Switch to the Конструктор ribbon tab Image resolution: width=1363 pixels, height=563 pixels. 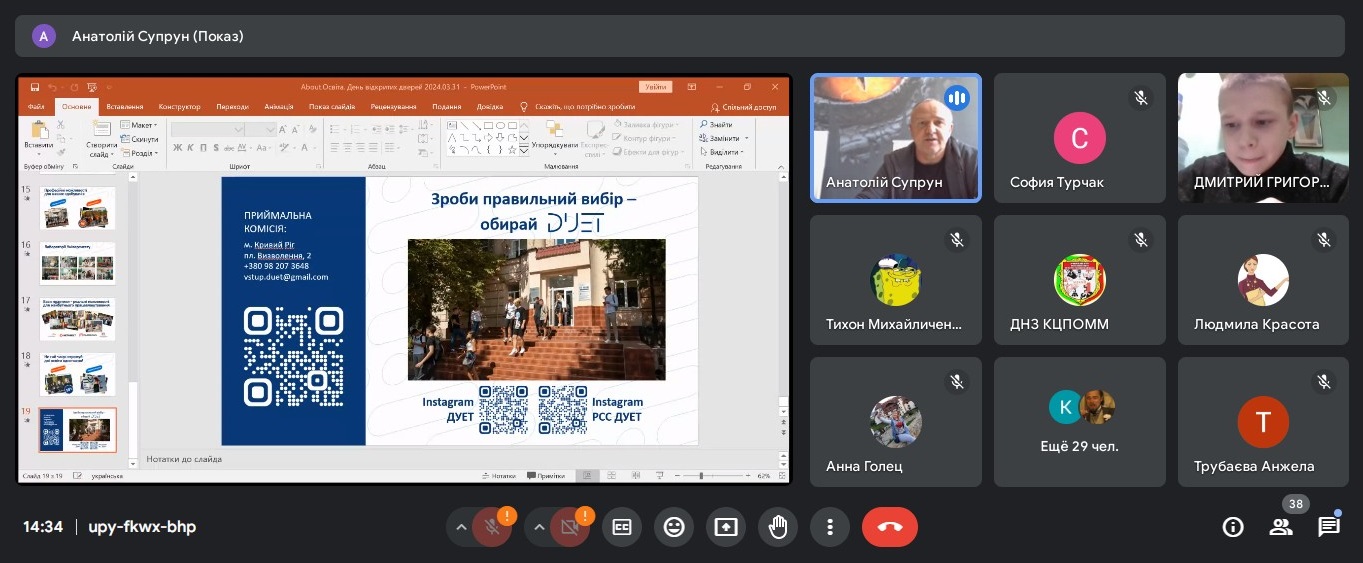pyautogui.click(x=179, y=107)
